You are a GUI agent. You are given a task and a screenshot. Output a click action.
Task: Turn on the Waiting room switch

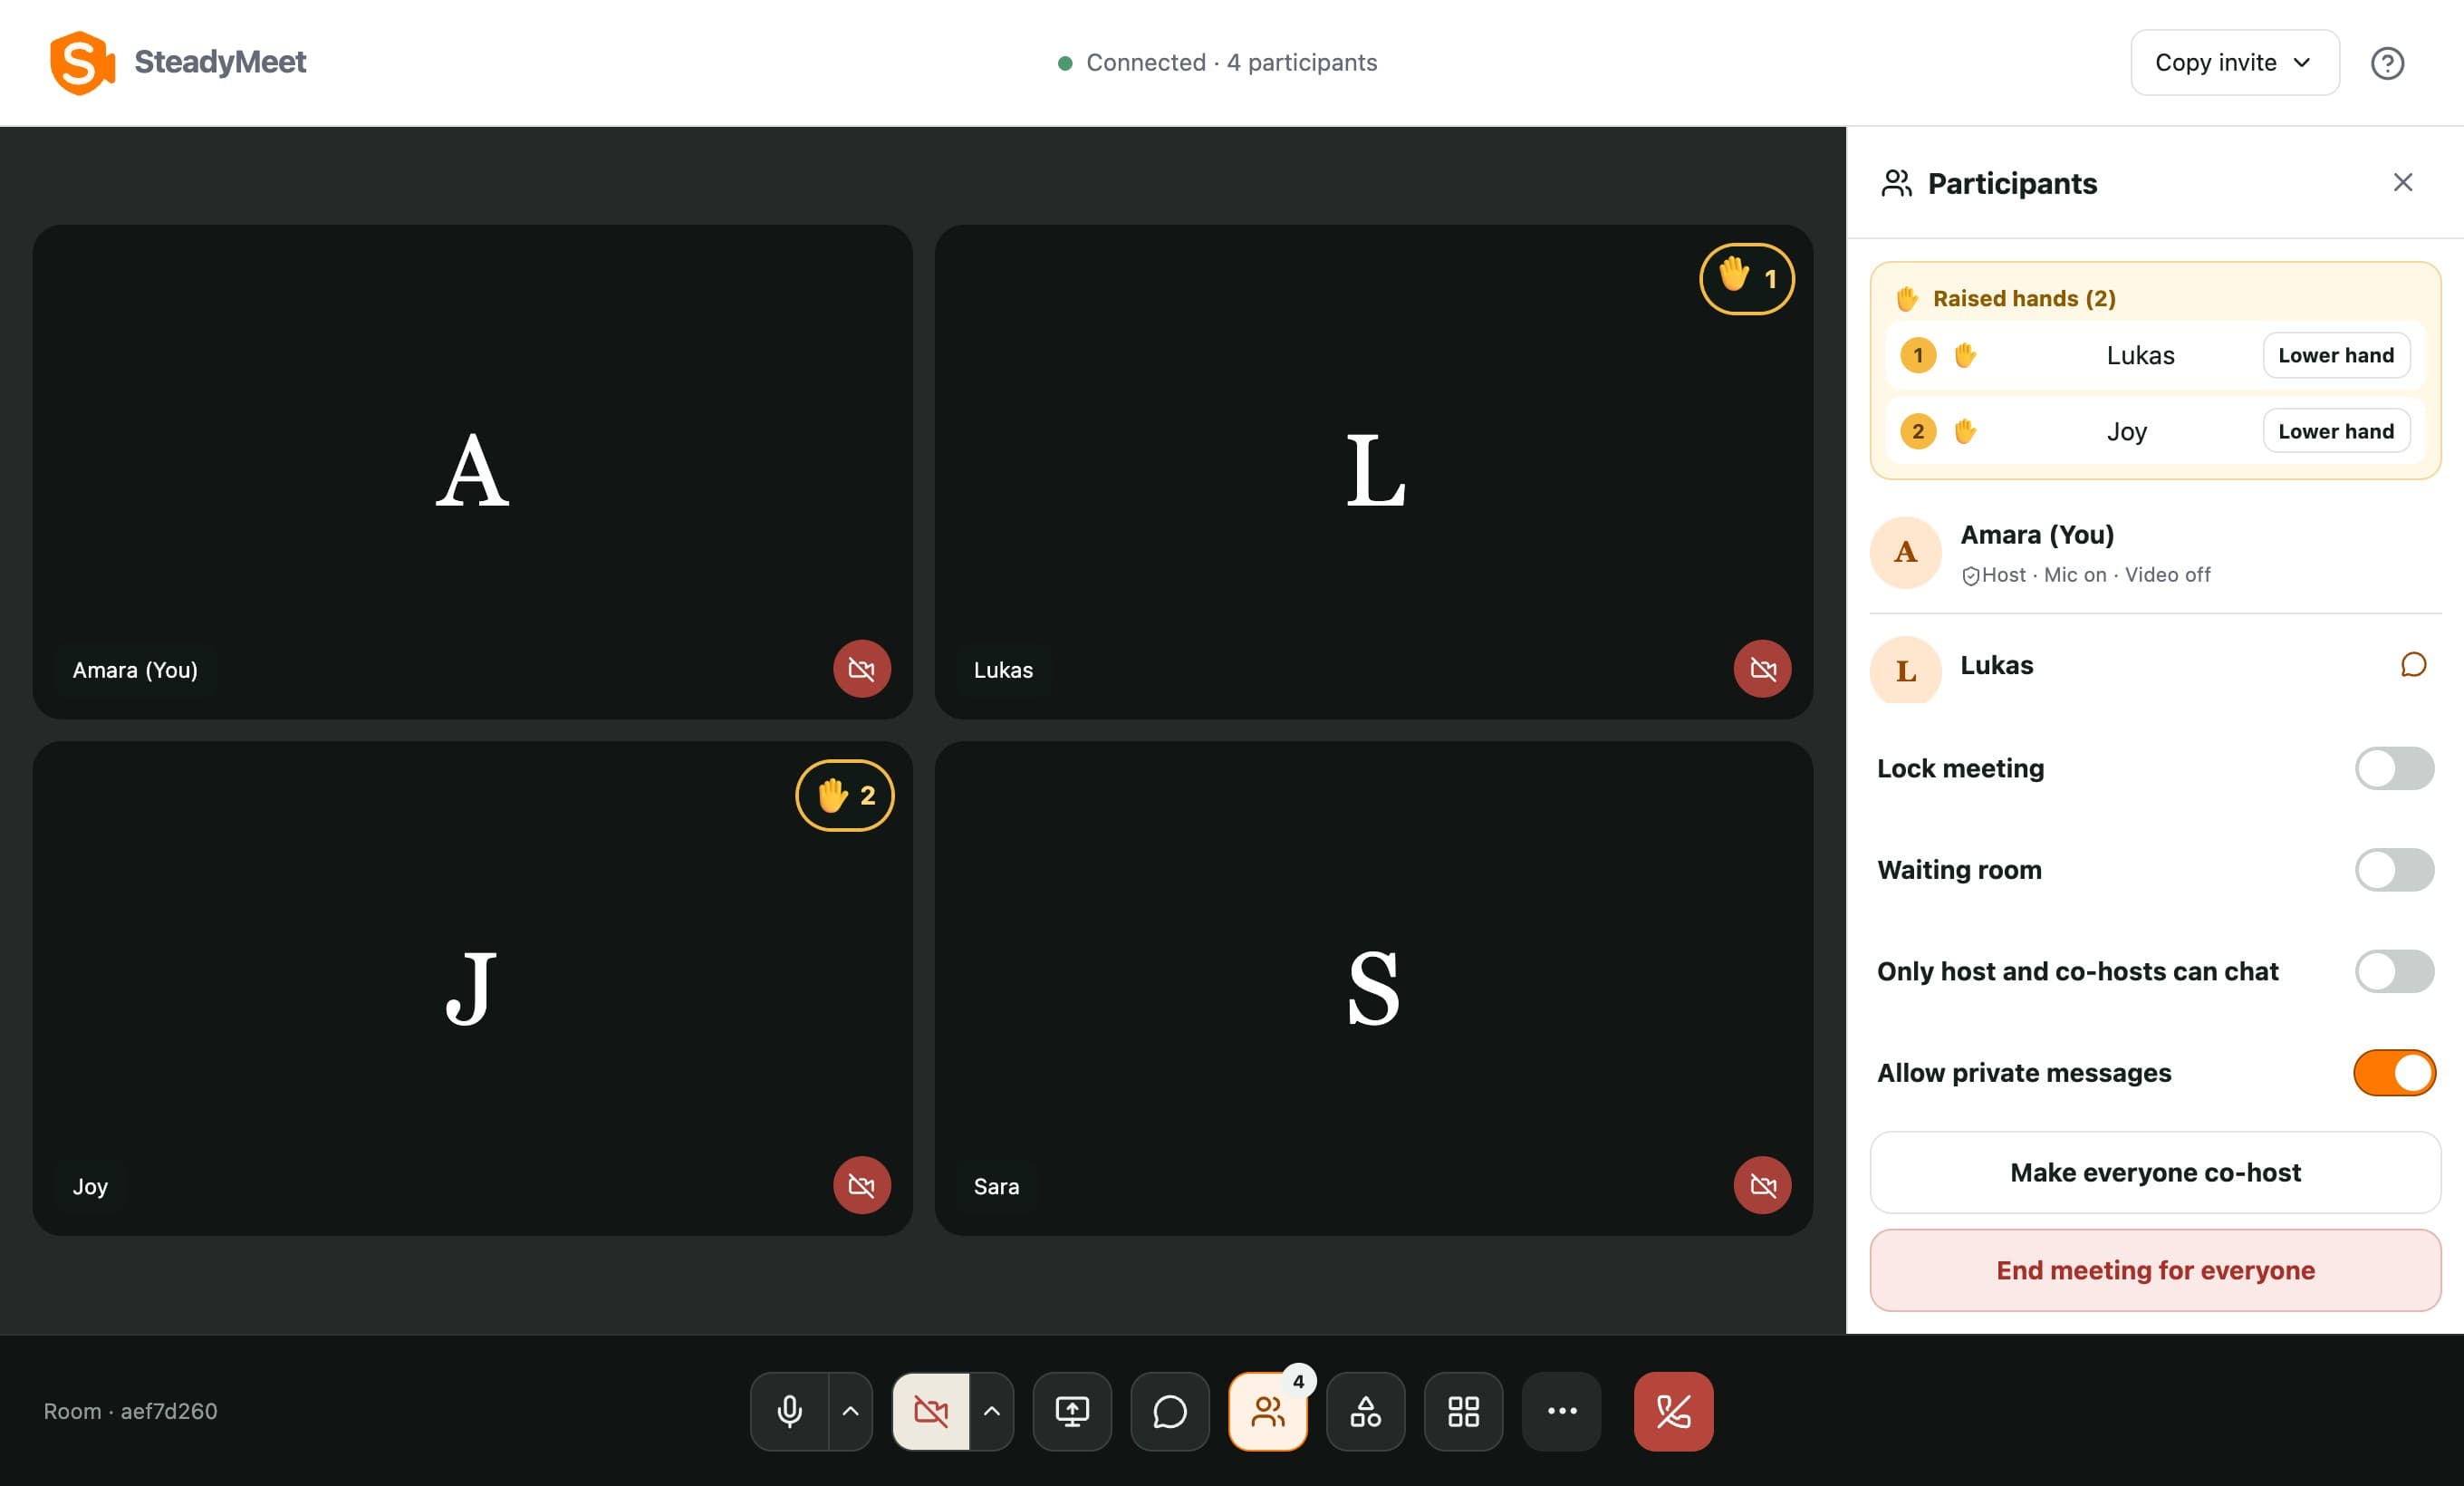point(2394,869)
